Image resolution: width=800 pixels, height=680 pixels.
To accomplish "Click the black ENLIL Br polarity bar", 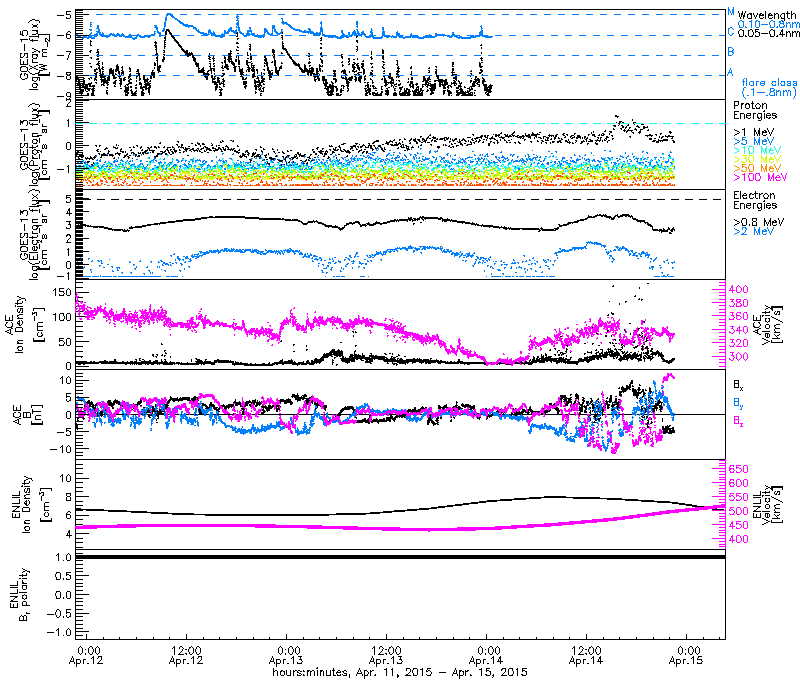I will (x=401, y=557).
